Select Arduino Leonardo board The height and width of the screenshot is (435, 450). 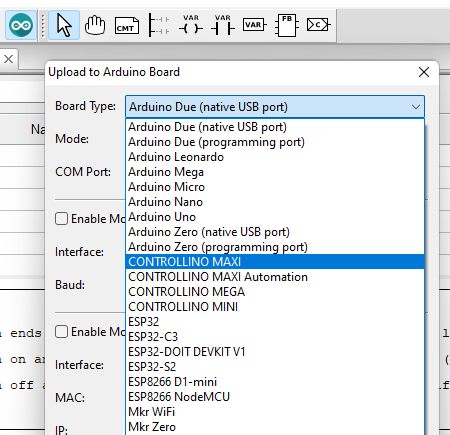pos(275,157)
